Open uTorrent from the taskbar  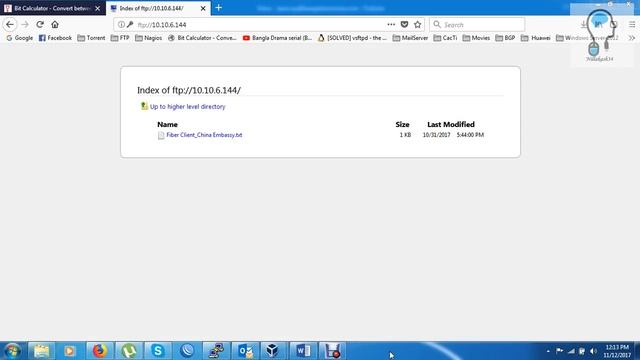tap(129, 351)
